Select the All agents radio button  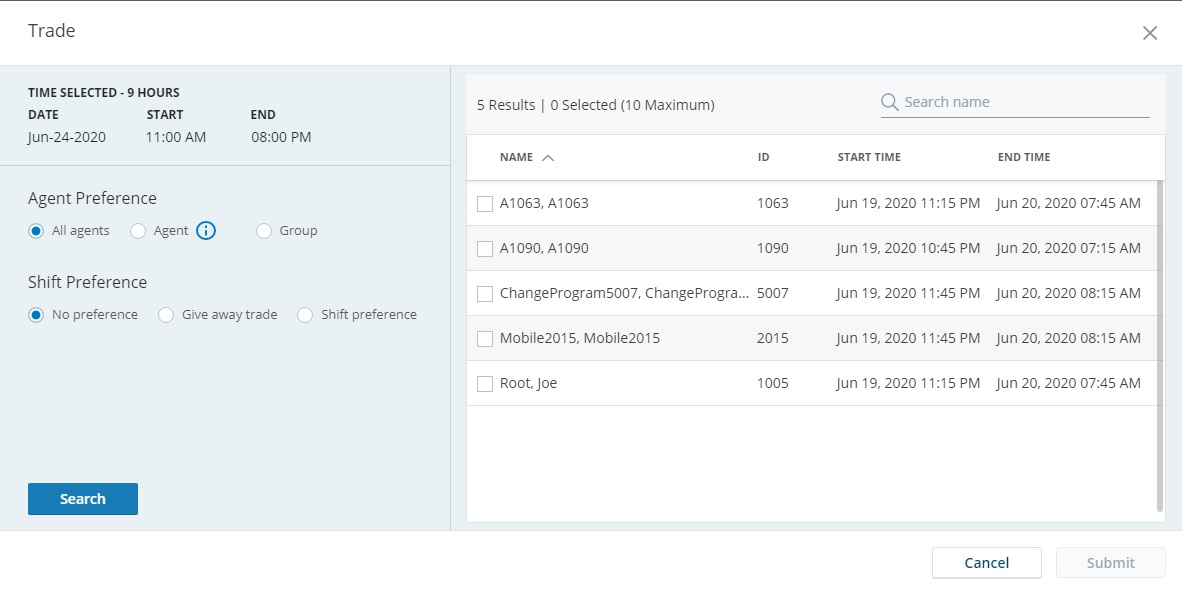click(36, 231)
